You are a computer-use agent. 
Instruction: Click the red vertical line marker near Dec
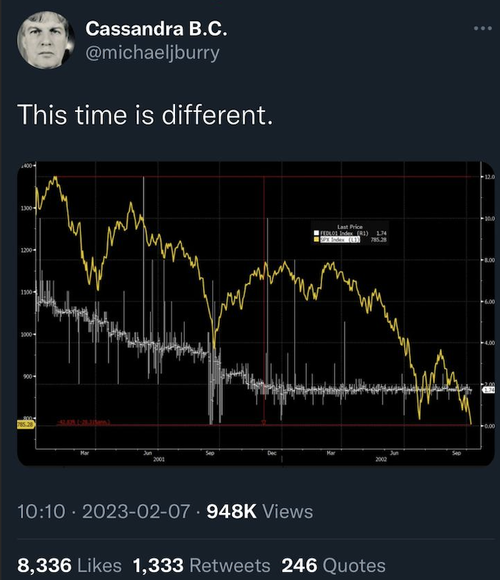pyautogui.click(x=264, y=300)
